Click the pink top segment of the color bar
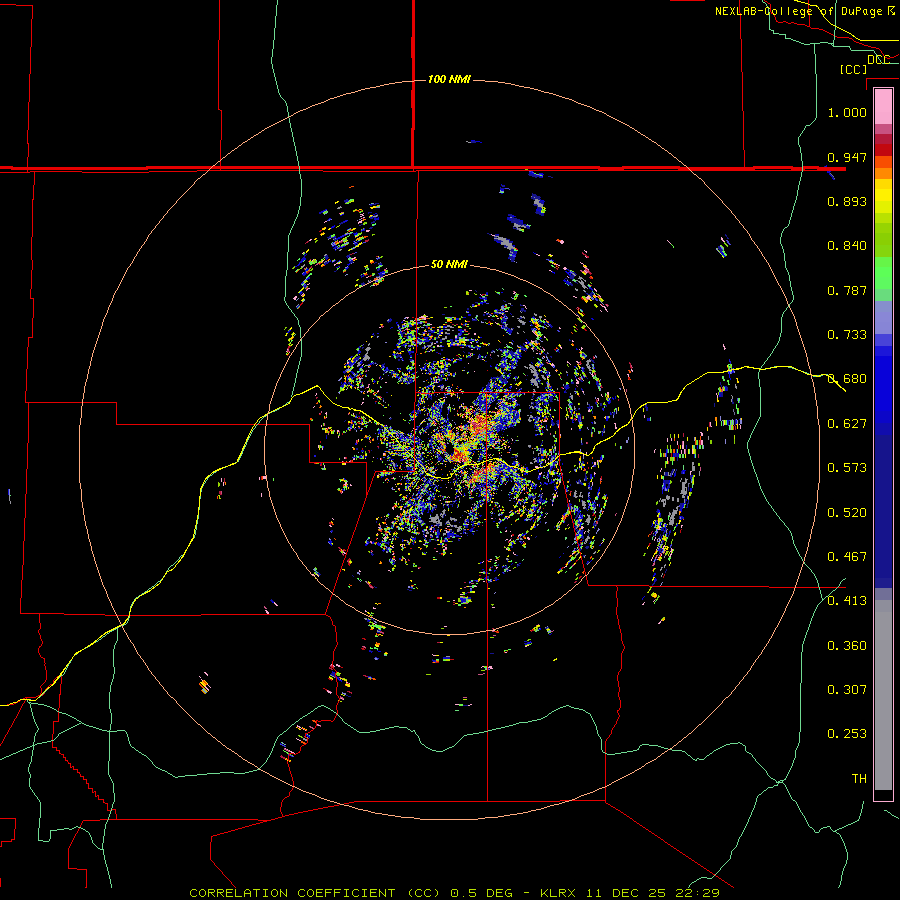The image size is (900, 900). [x=883, y=106]
